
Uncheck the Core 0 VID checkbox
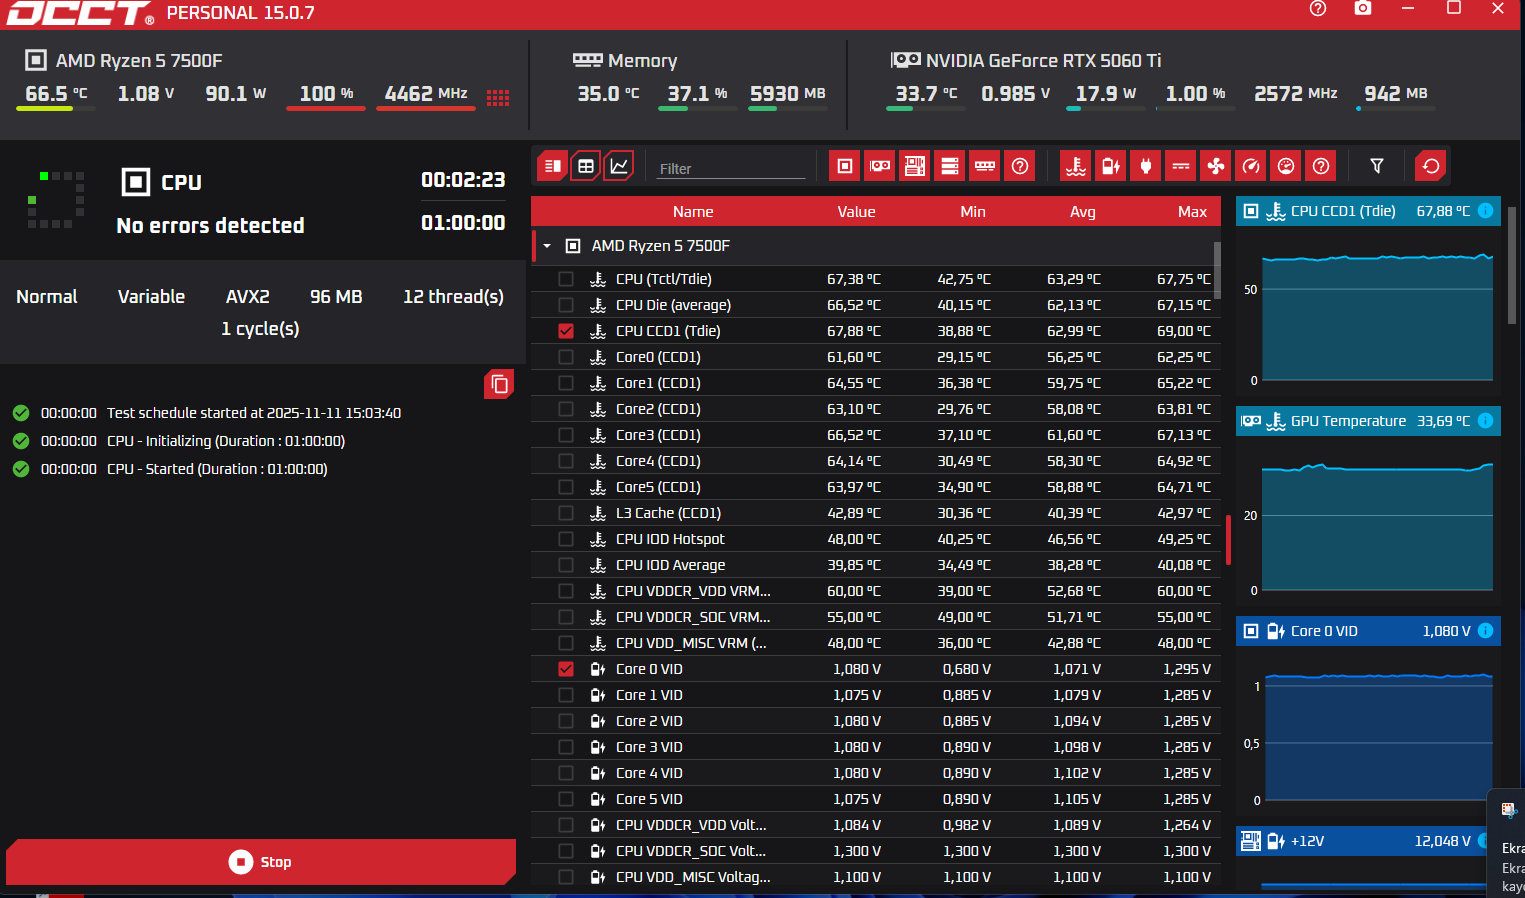click(x=566, y=669)
